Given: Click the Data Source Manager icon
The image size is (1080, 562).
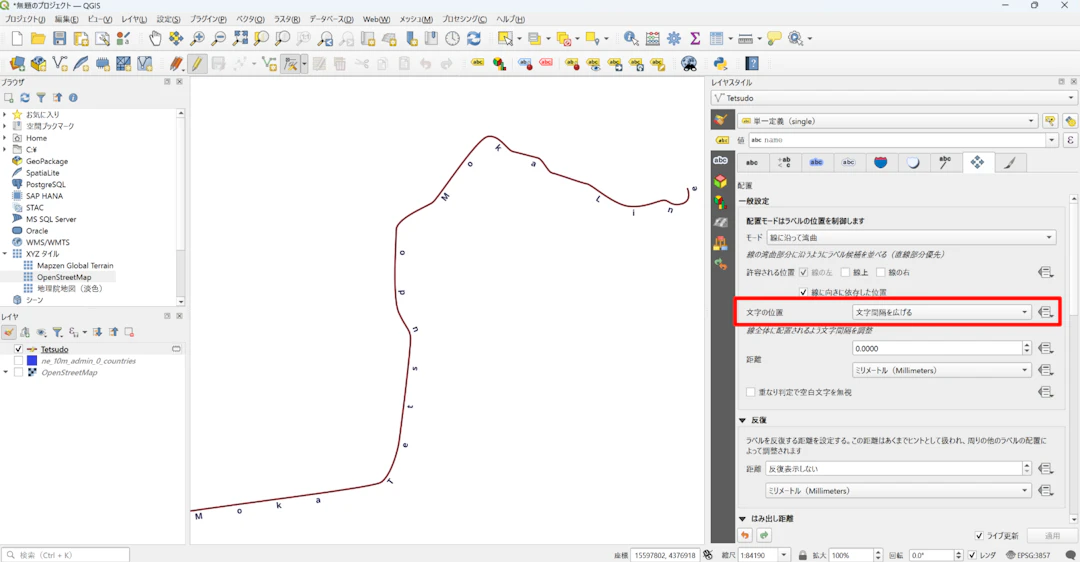Looking at the screenshot, I should (x=17, y=64).
